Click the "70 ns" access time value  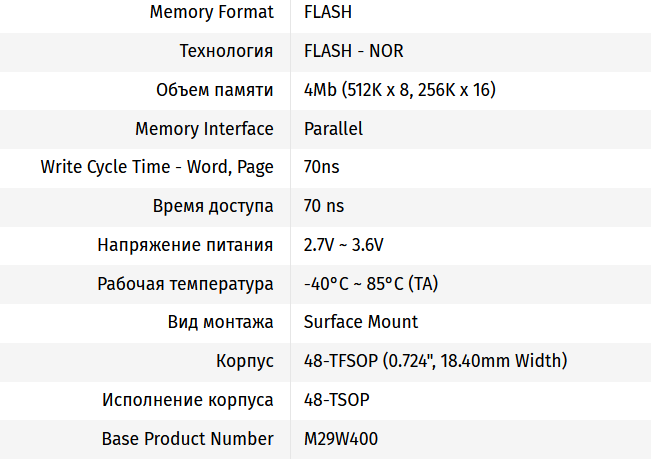coord(323,206)
